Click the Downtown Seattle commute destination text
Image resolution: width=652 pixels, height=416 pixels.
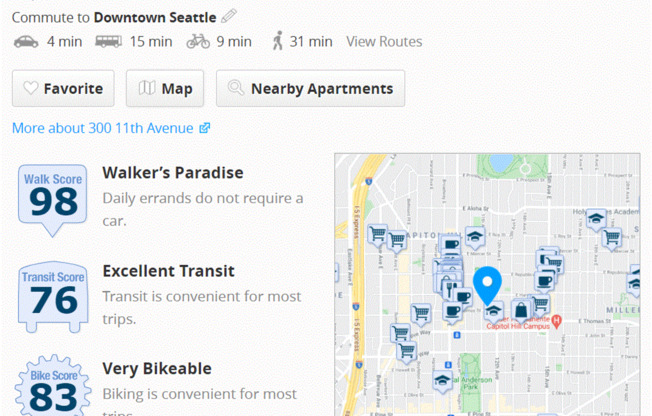(x=155, y=17)
